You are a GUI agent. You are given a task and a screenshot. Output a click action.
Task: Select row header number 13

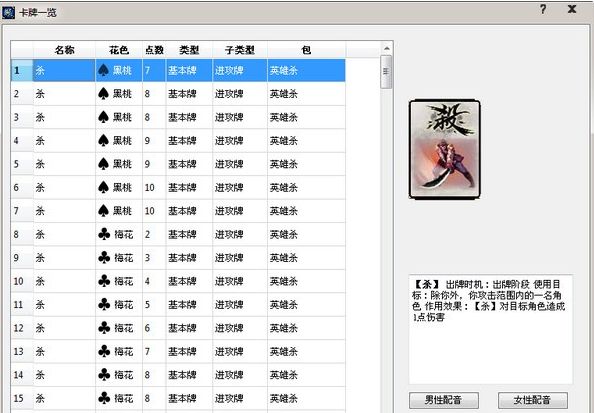pos(22,352)
